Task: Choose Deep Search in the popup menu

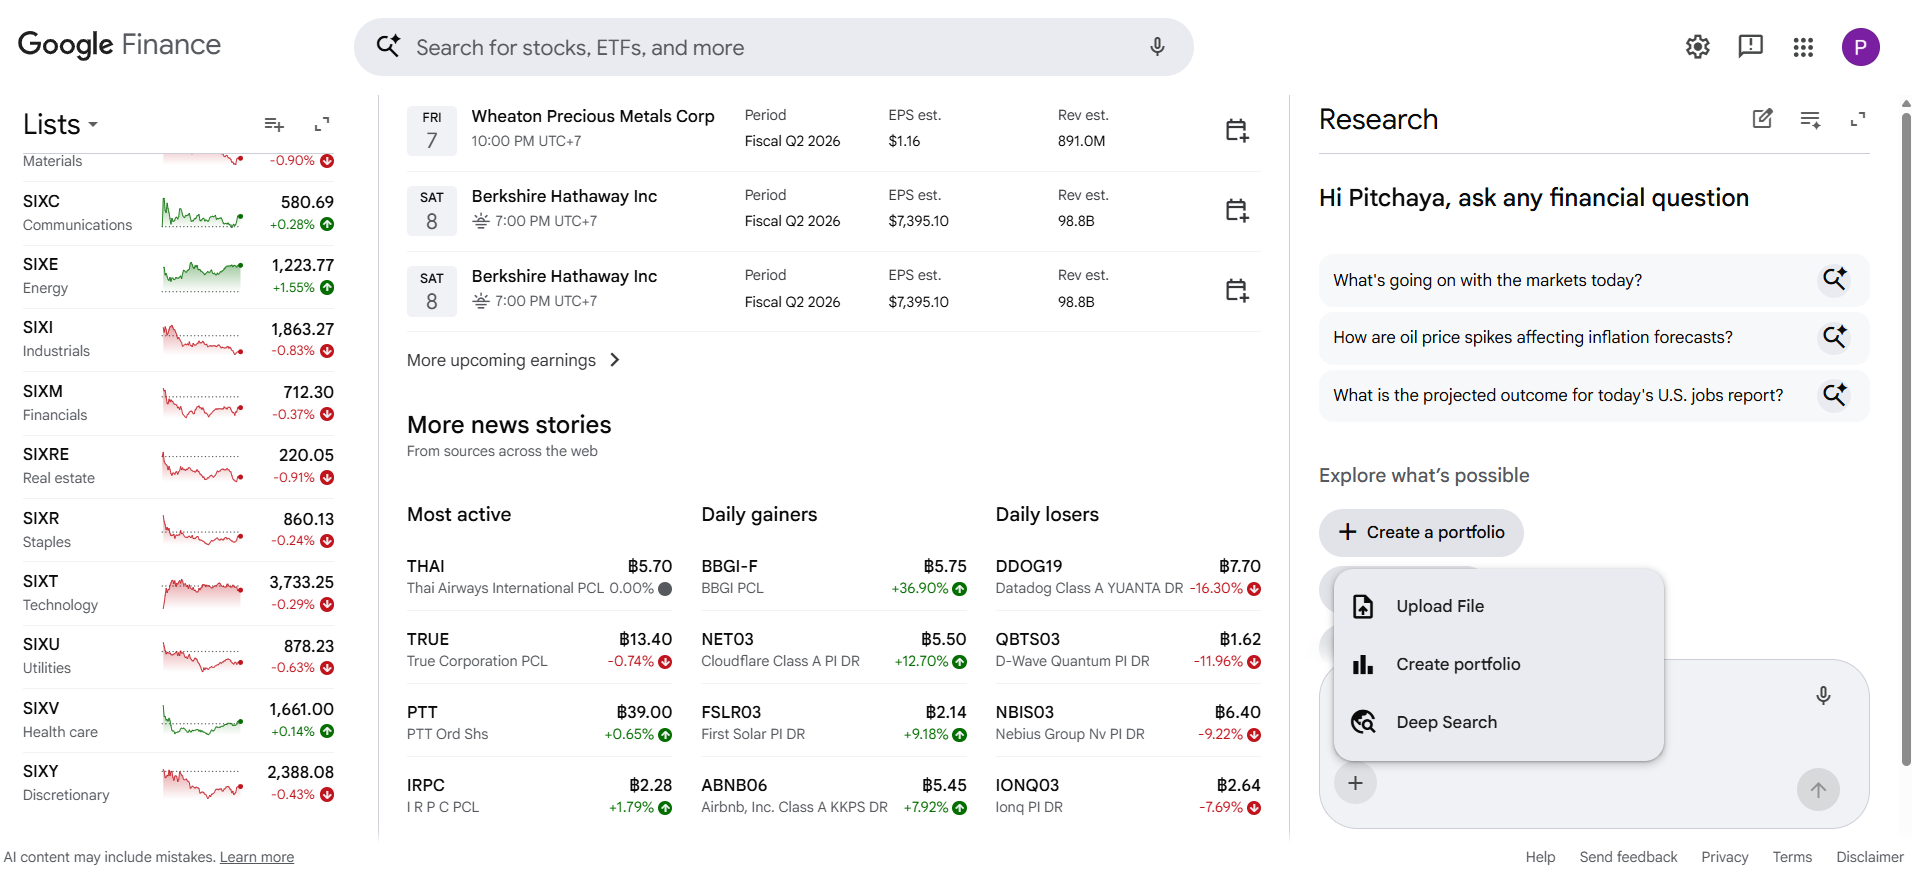Action: (1498, 722)
